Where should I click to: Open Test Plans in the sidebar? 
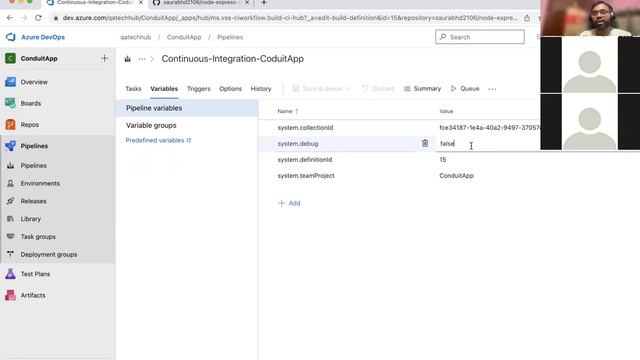(35, 274)
